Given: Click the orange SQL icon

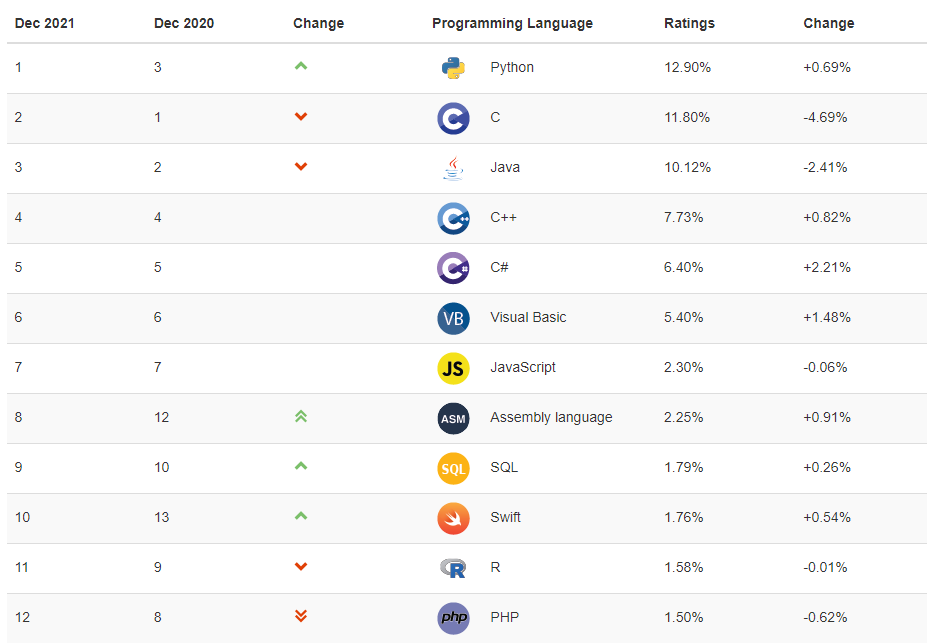Looking at the screenshot, I should (453, 469).
